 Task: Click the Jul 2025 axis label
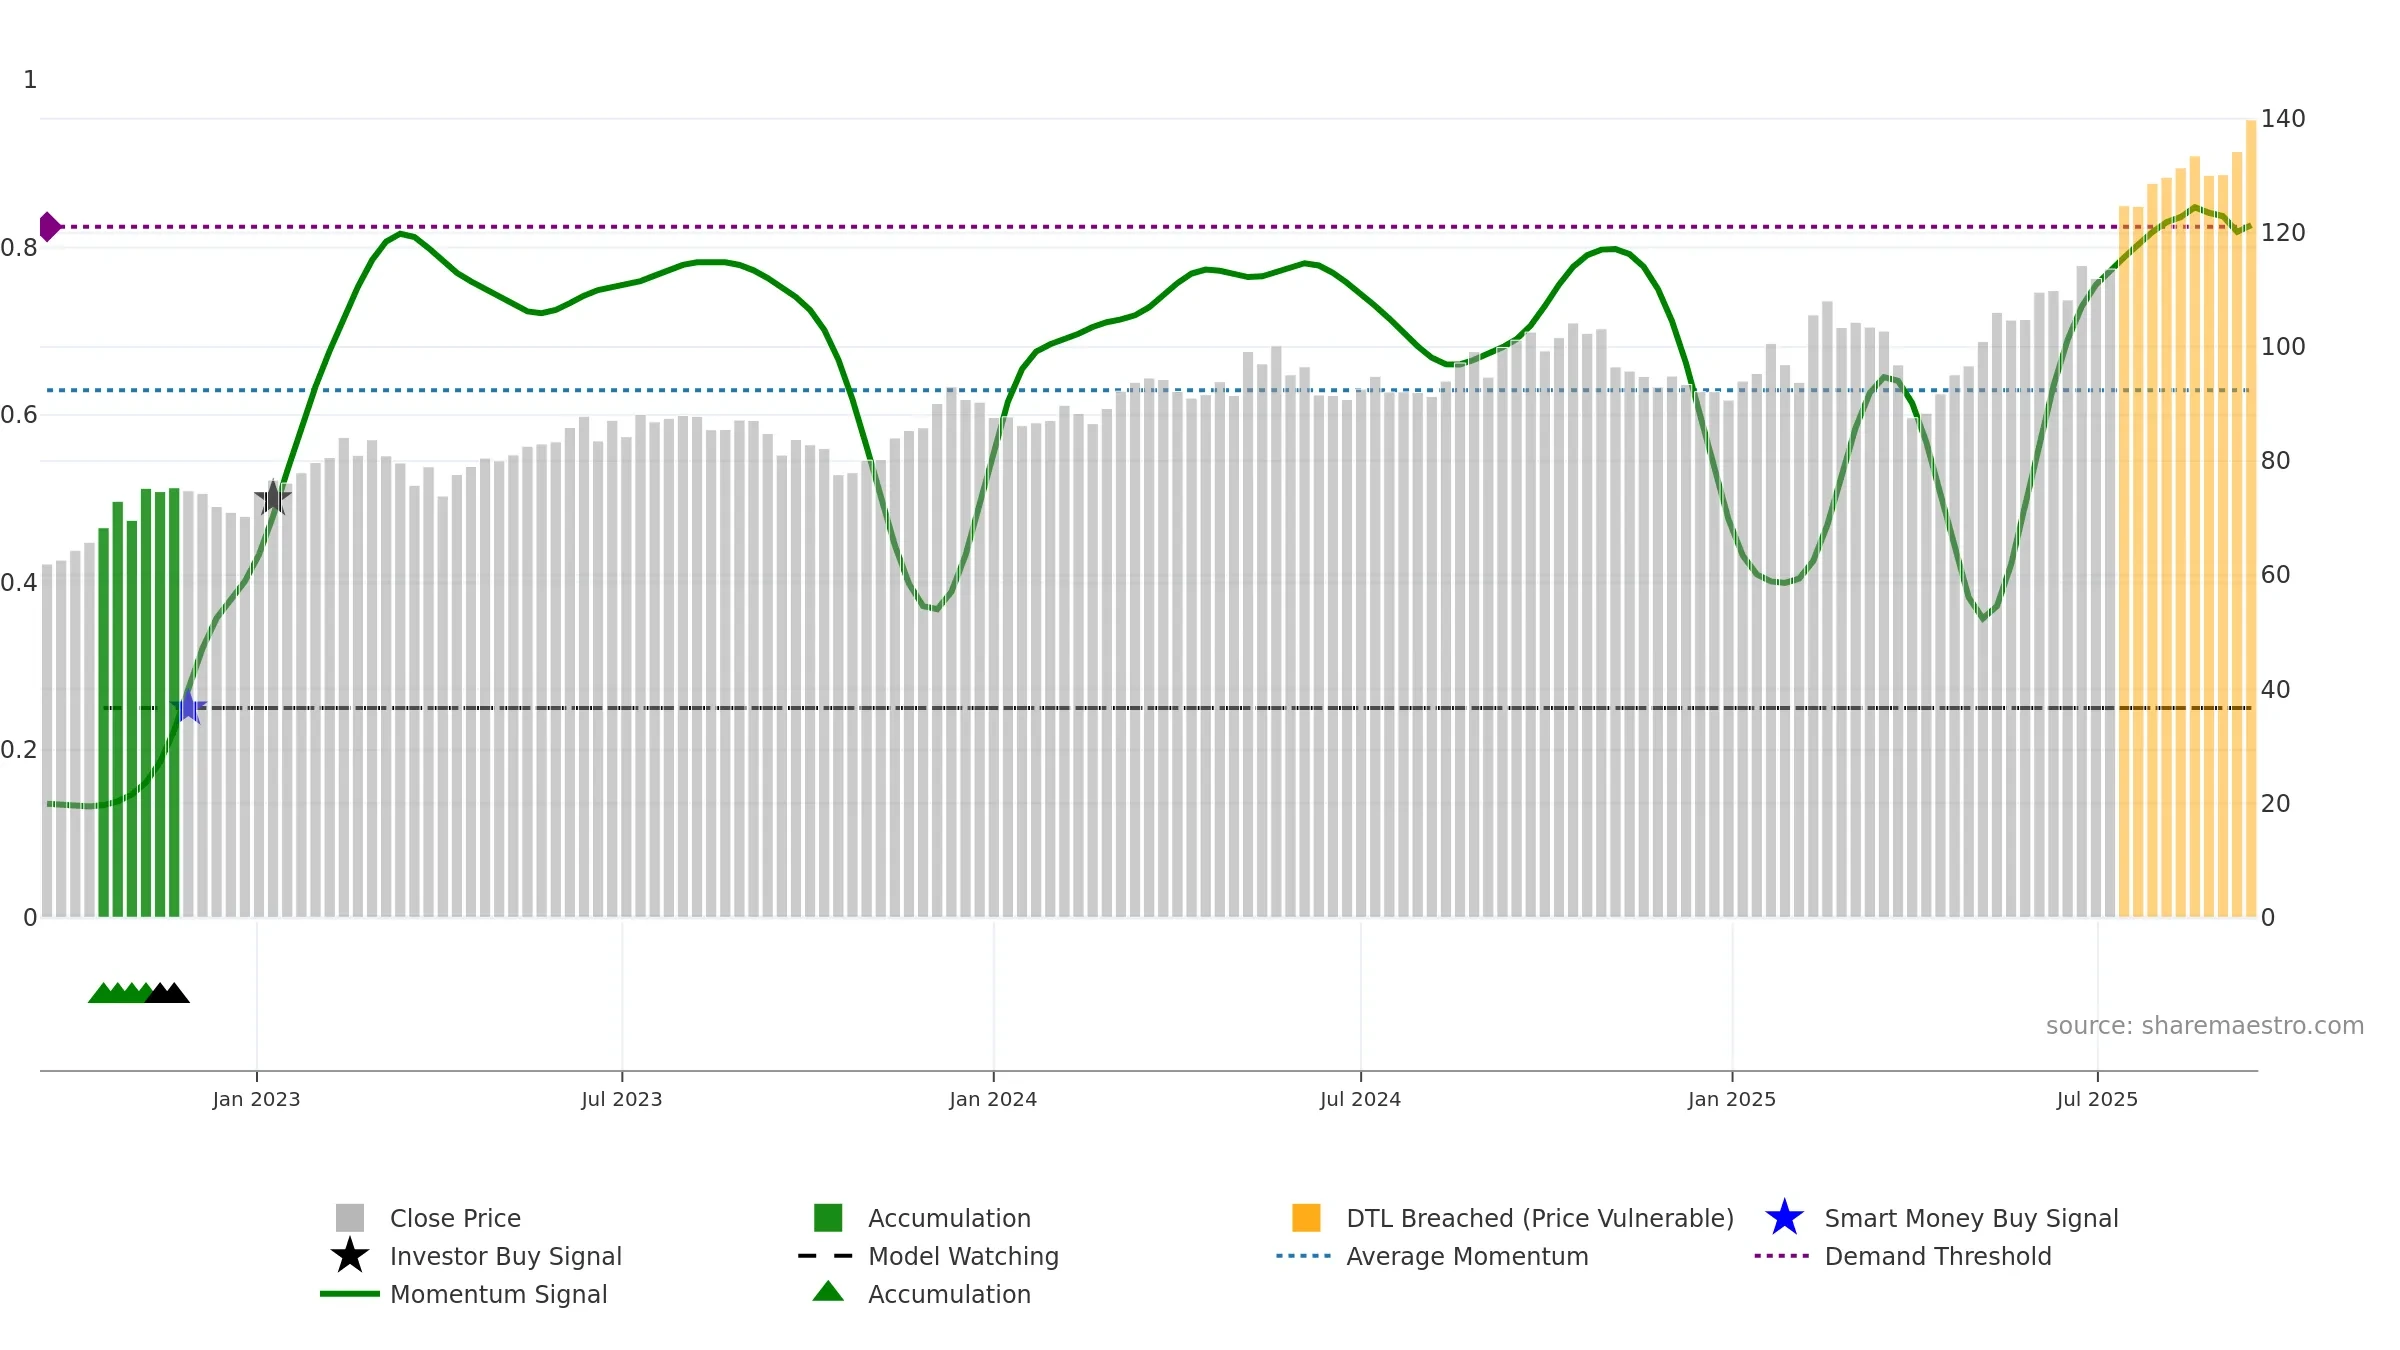[x=2097, y=1099]
